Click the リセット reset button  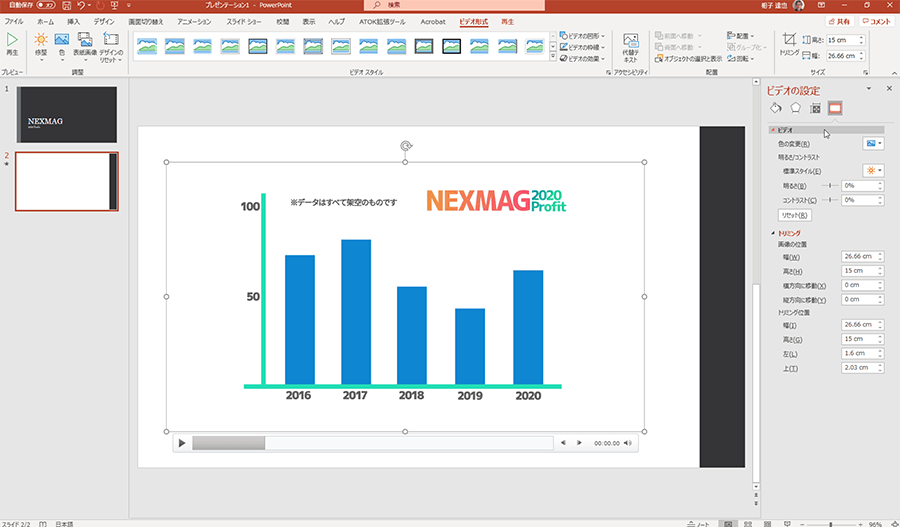[x=794, y=215]
